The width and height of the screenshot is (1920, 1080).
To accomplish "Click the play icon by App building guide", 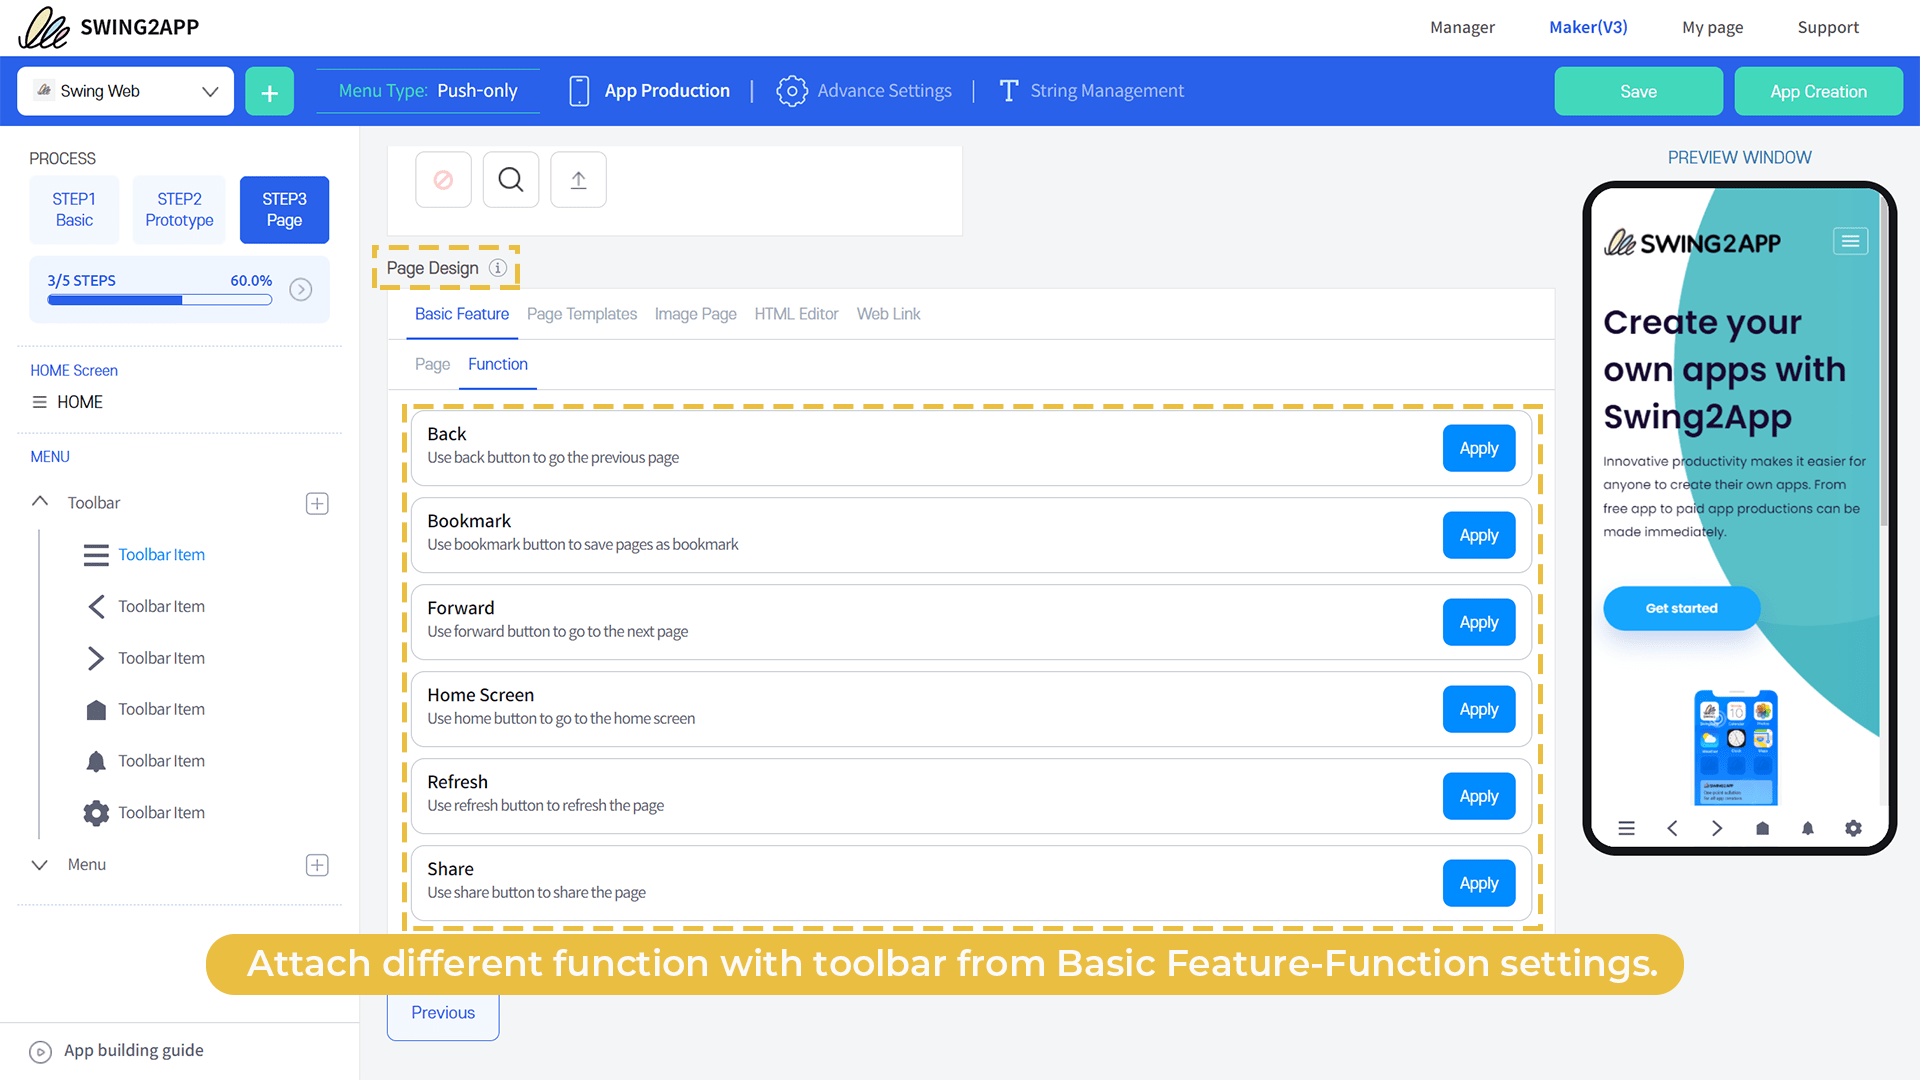I will tap(40, 1051).
